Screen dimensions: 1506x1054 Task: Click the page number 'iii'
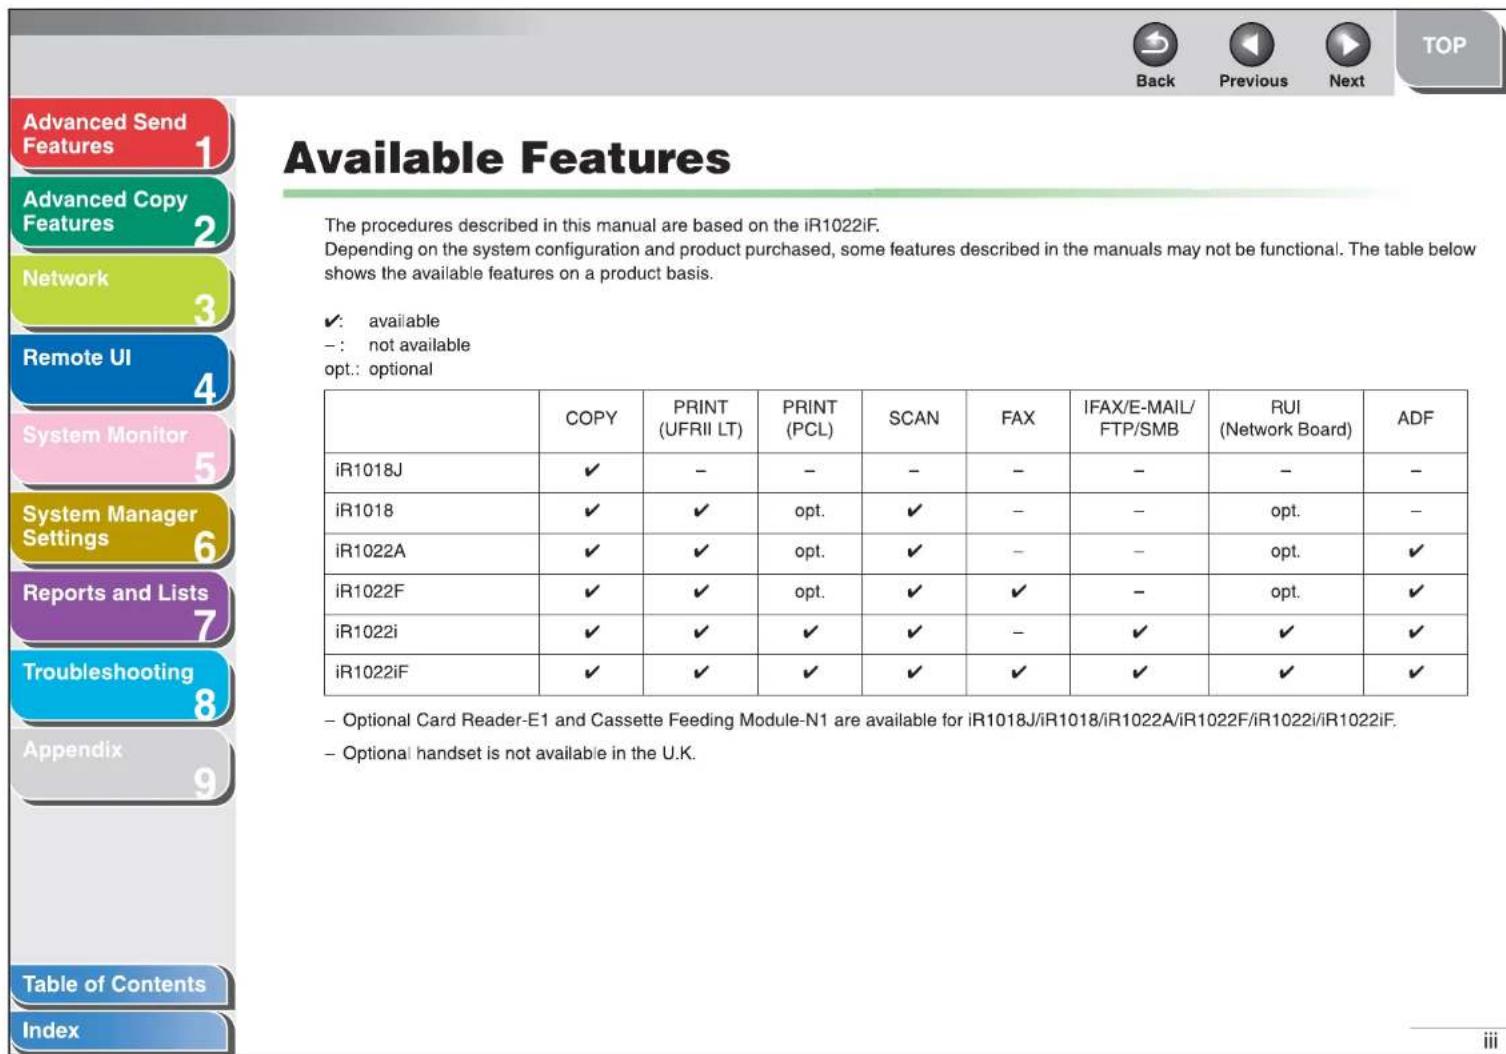coord(1490,1040)
